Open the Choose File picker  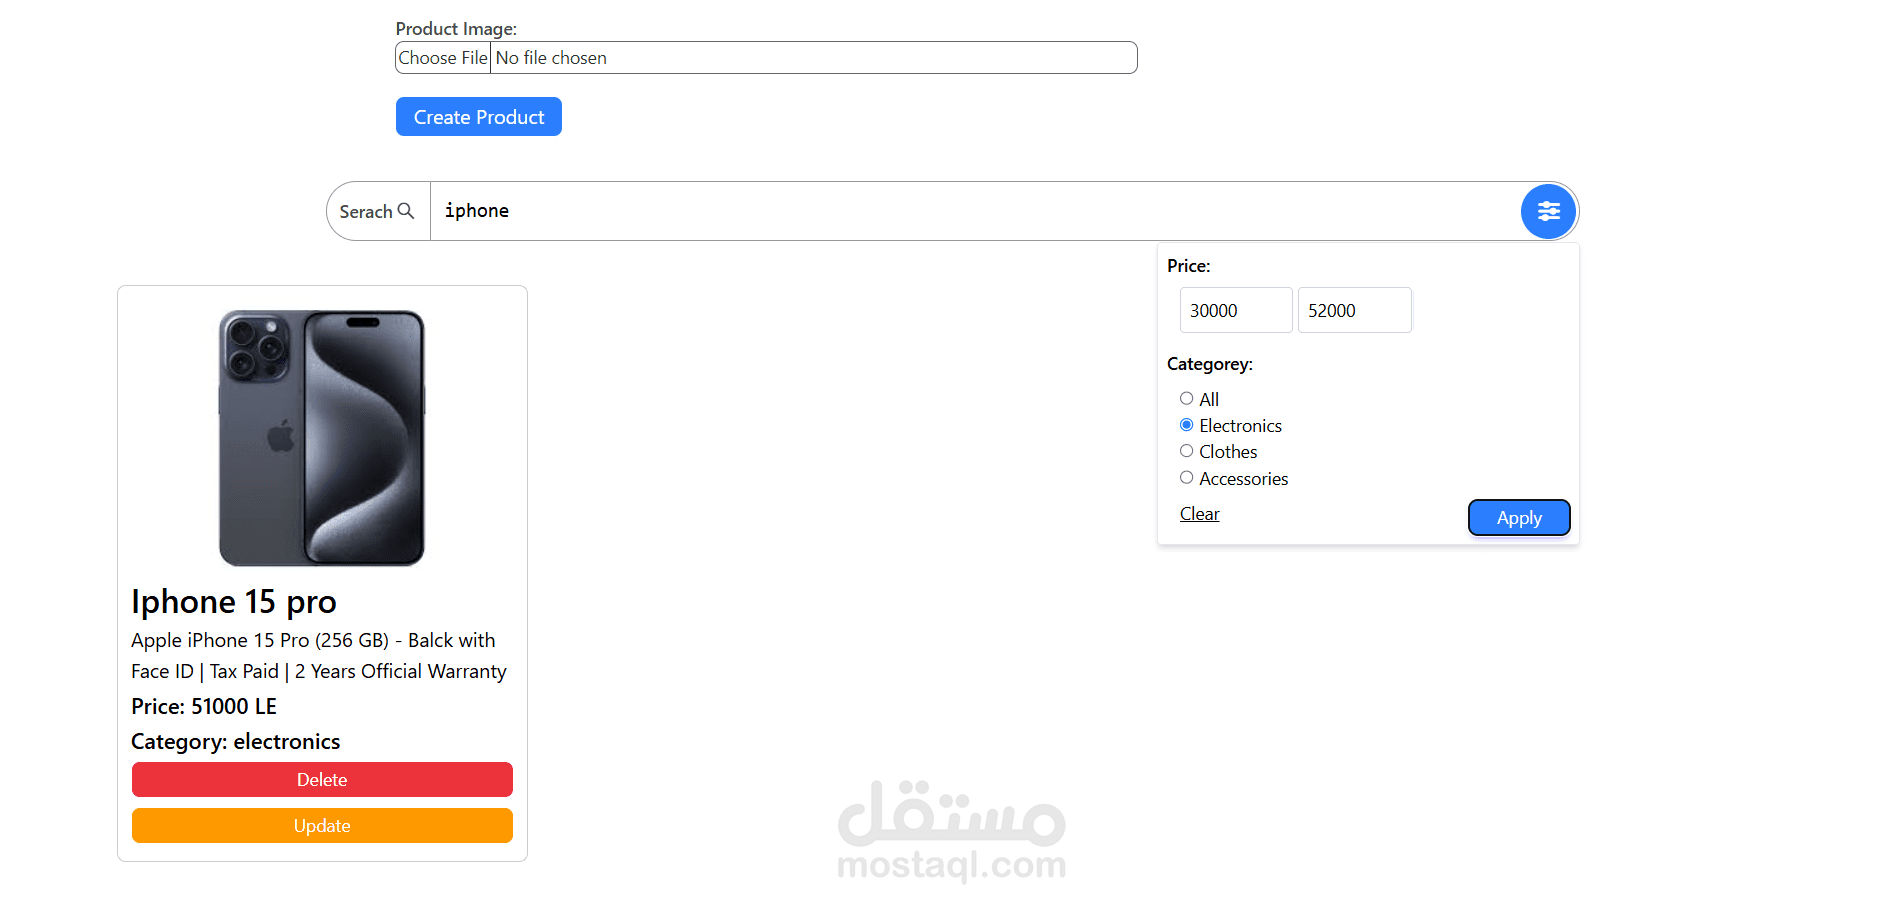pos(443,58)
